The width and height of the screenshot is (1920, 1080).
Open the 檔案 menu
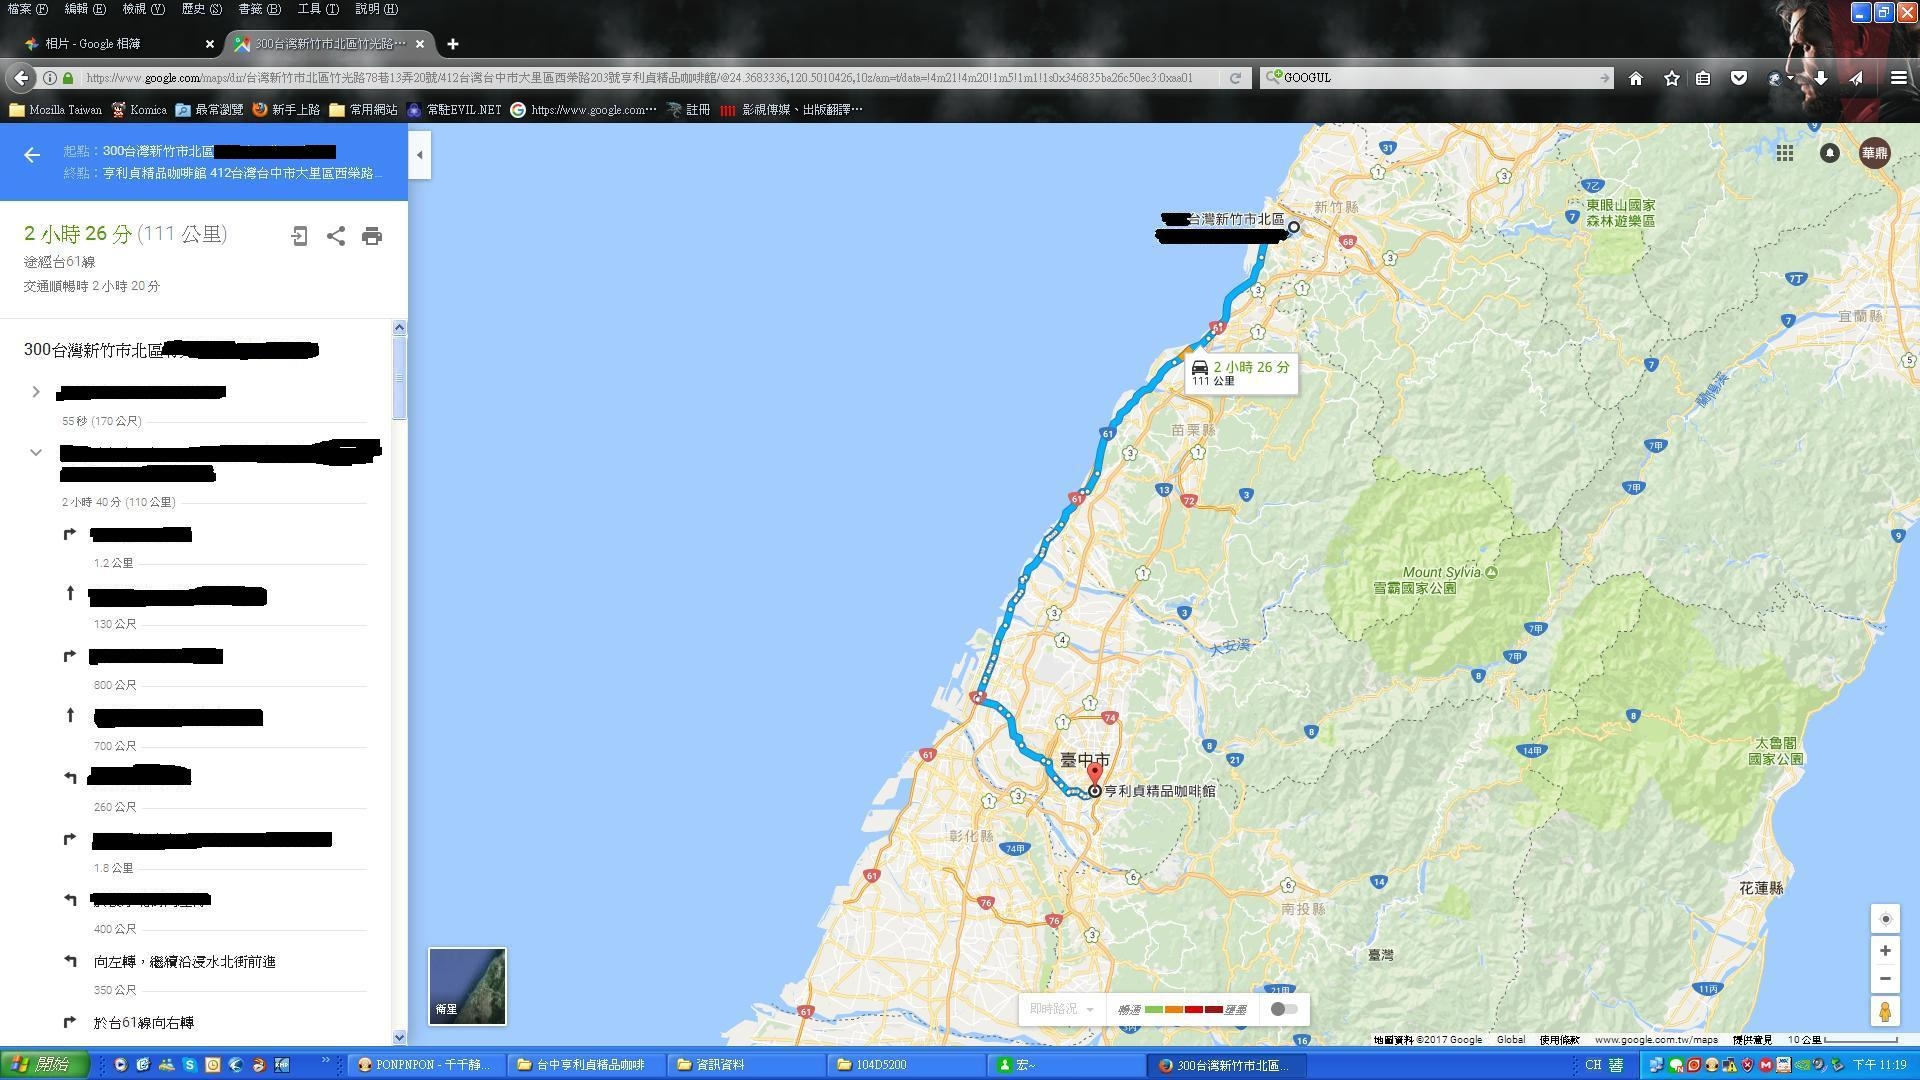[27, 9]
